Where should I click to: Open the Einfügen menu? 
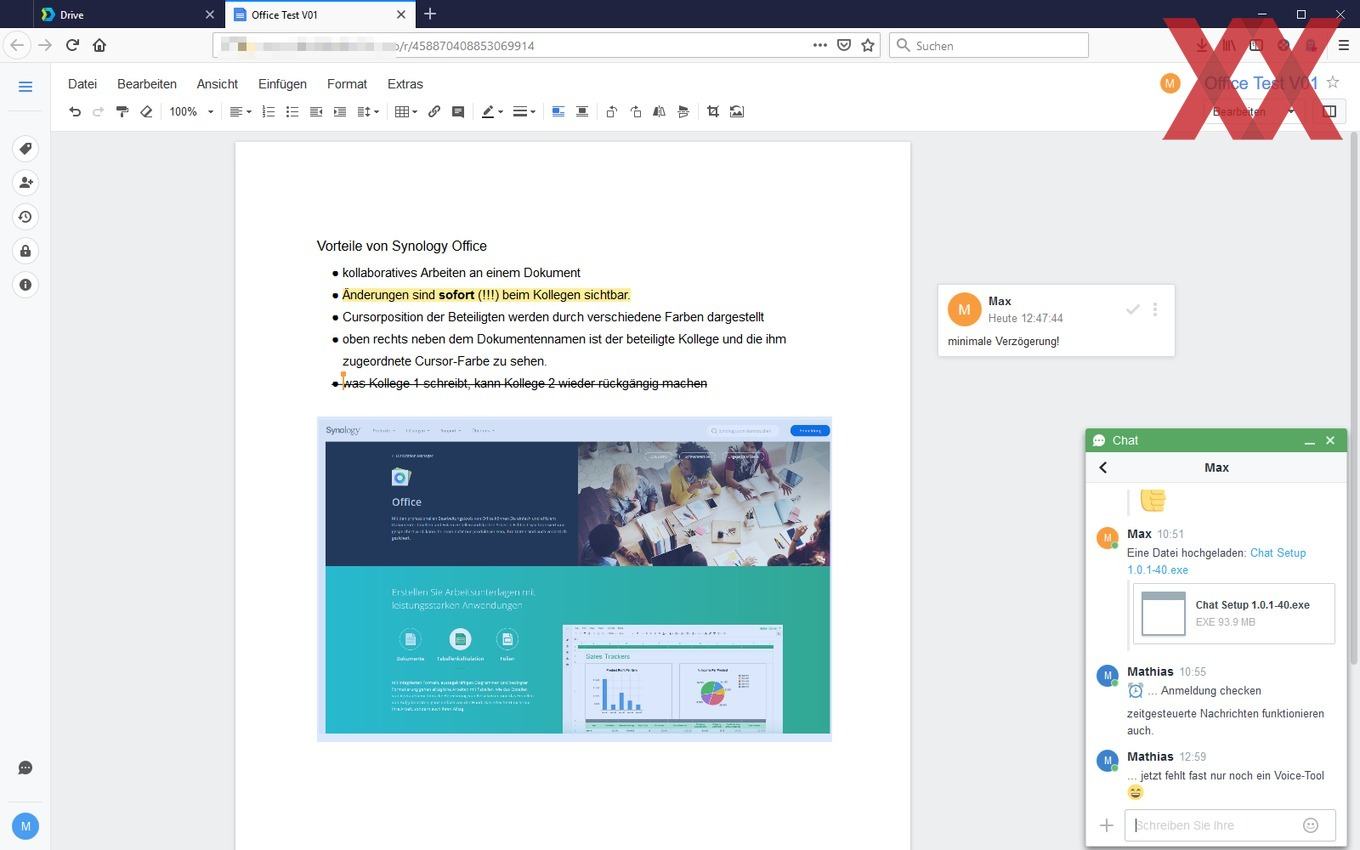pos(282,84)
